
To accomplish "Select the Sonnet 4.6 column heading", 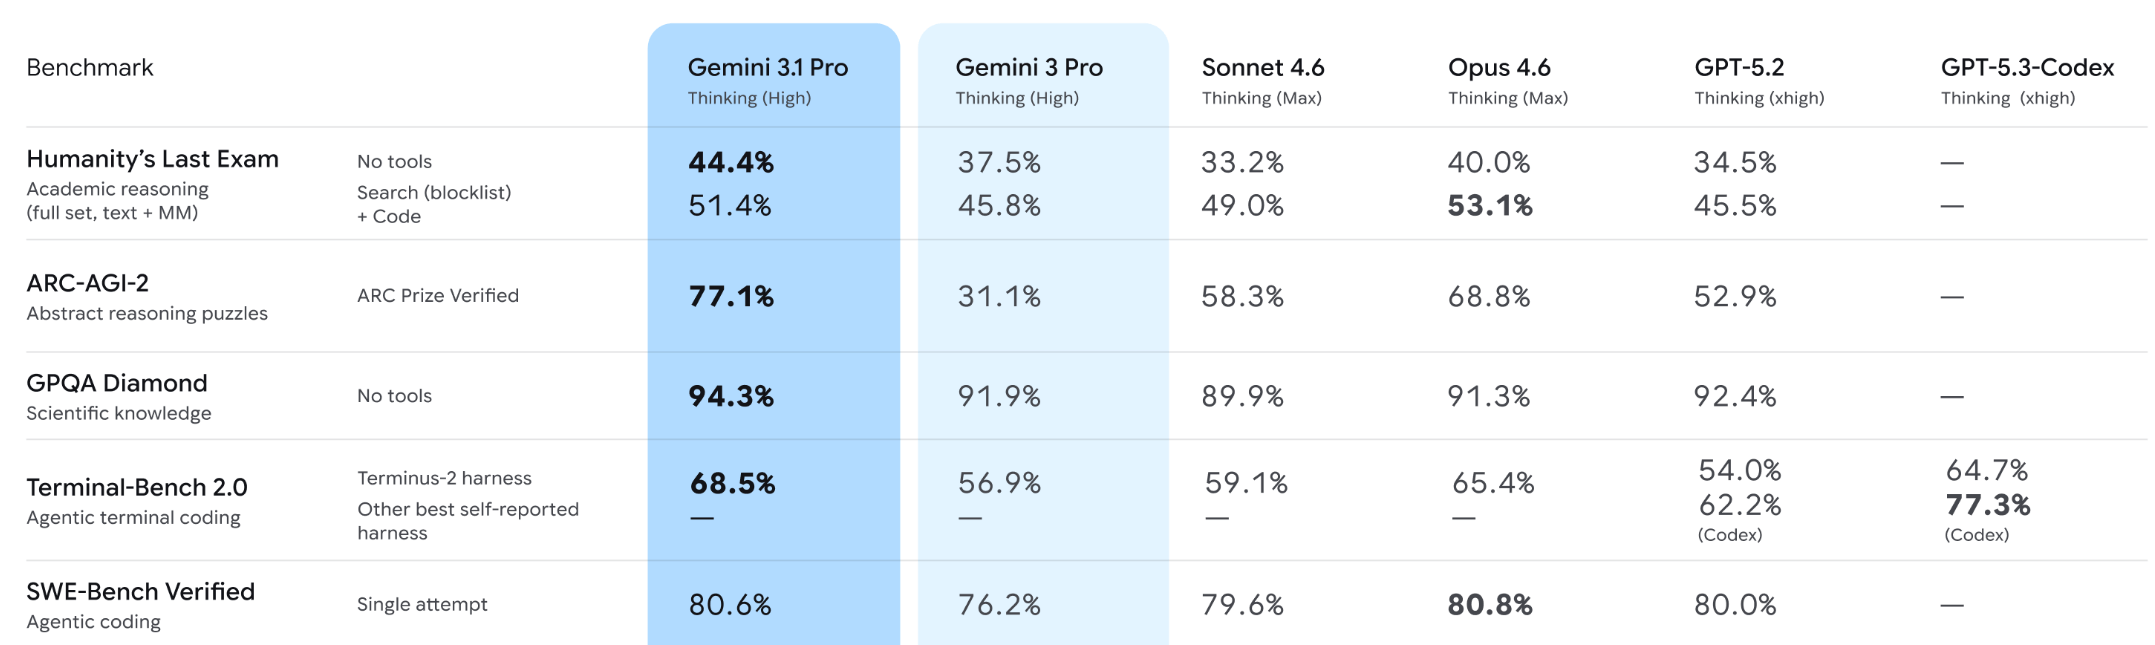I will click(1262, 67).
